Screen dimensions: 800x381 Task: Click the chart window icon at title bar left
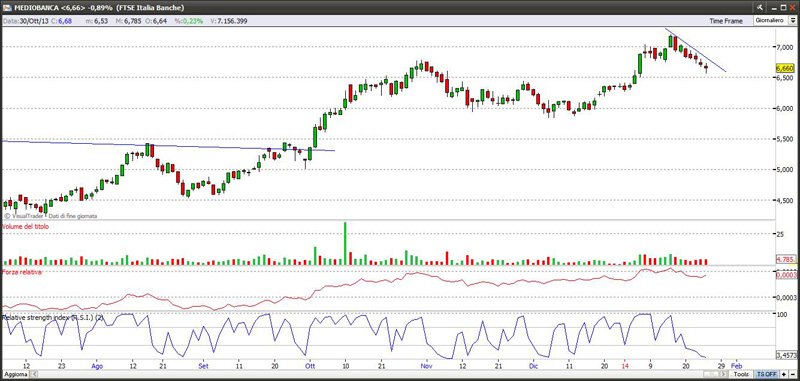[x=7, y=8]
